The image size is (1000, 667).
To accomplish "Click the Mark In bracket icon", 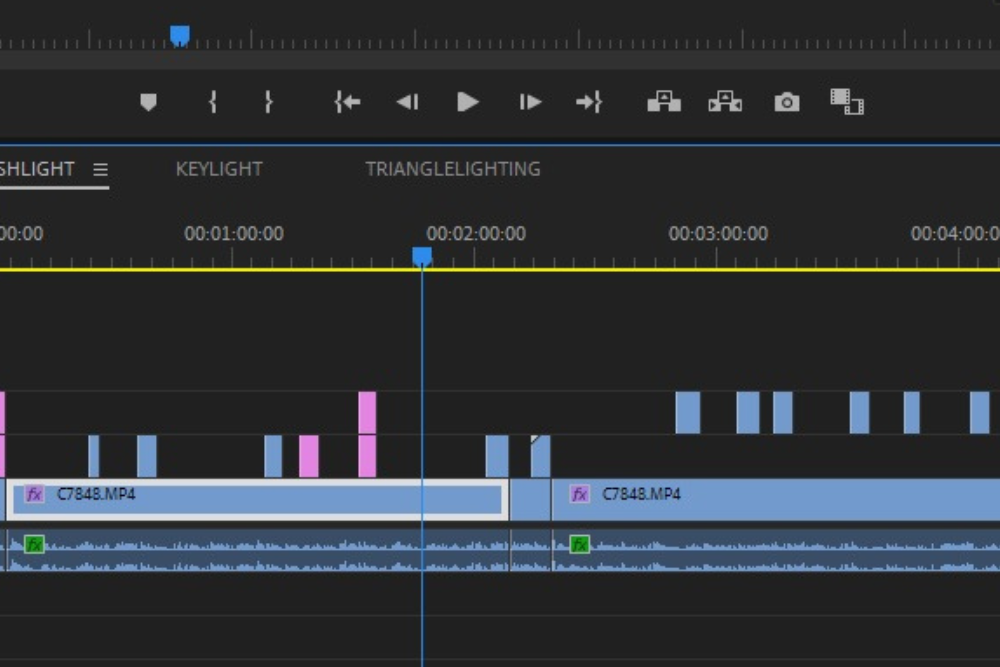I will (x=212, y=102).
